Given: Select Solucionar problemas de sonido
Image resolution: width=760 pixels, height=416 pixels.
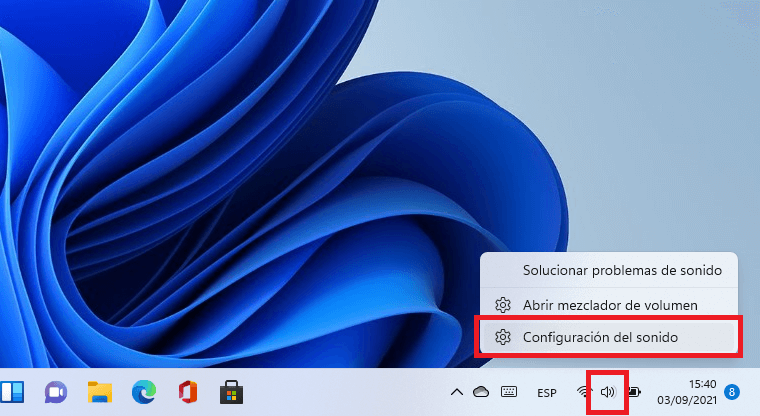Looking at the screenshot, I should click(x=609, y=270).
